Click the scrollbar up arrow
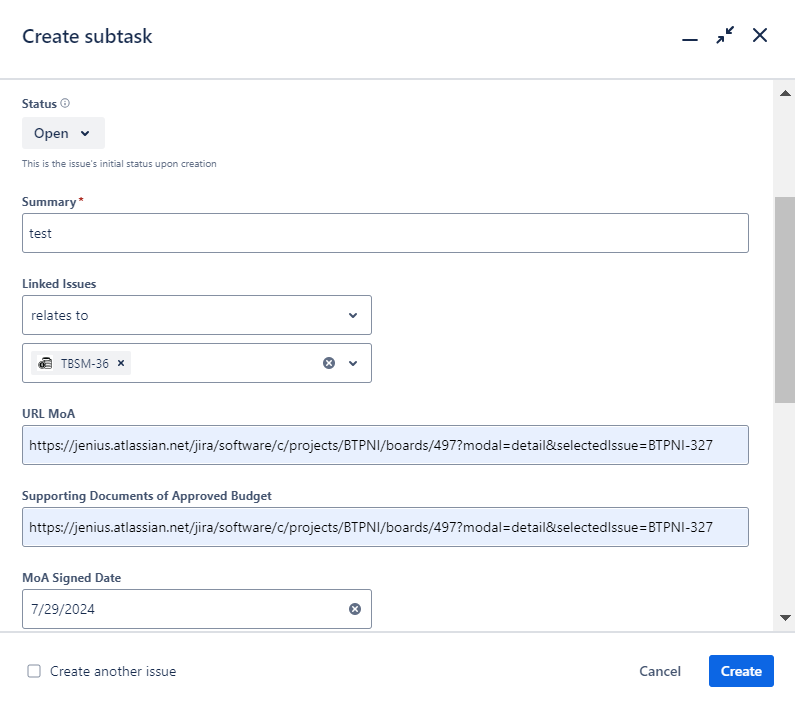Image resolution: width=795 pixels, height=704 pixels. (785, 93)
